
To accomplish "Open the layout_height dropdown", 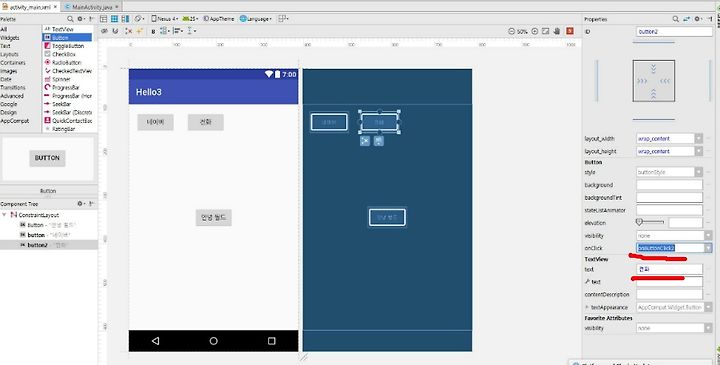I will tap(698, 151).
